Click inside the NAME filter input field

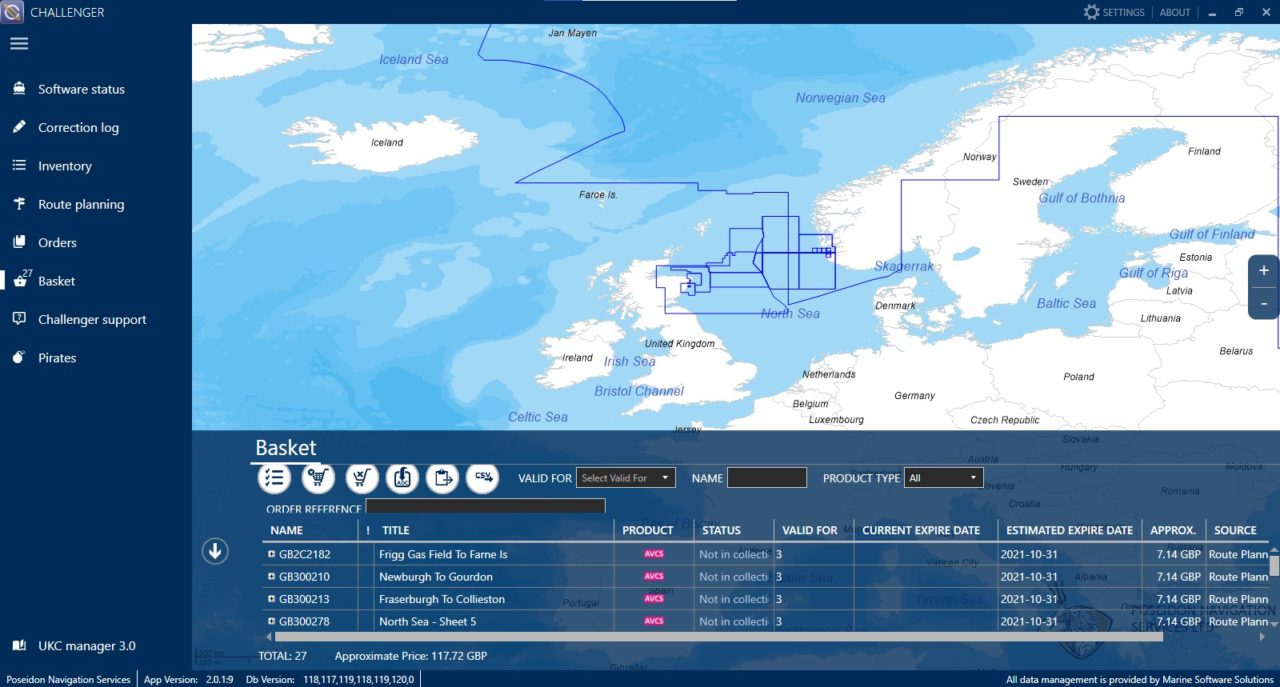766,477
